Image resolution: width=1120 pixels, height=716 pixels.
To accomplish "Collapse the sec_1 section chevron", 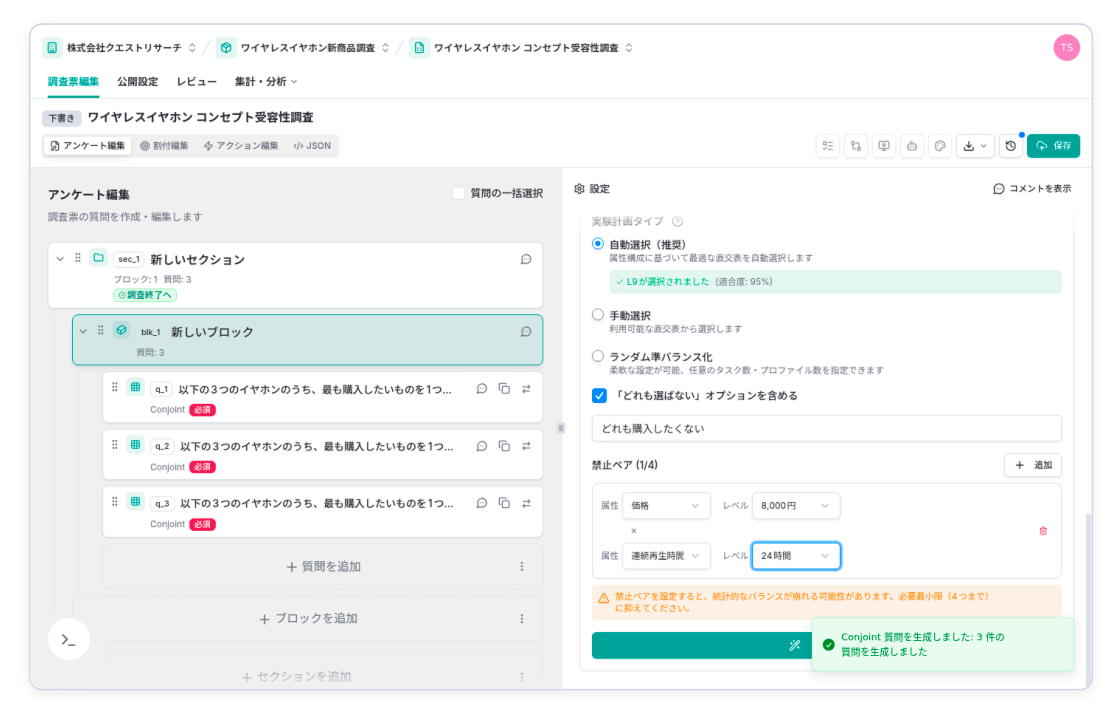I will (x=60, y=259).
